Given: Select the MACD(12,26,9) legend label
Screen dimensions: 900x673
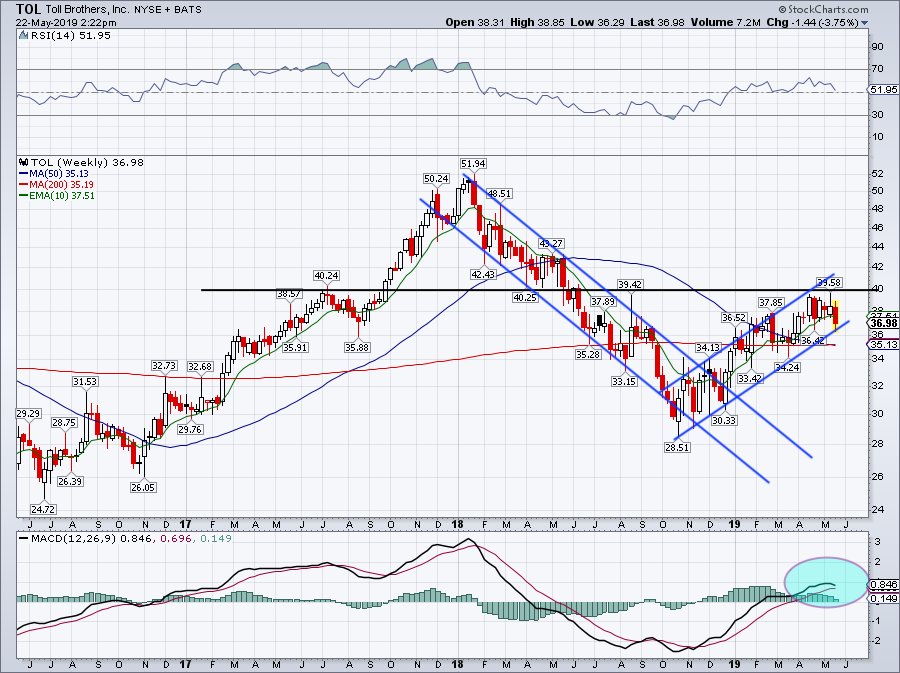Looking at the screenshot, I should tap(125, 539).
